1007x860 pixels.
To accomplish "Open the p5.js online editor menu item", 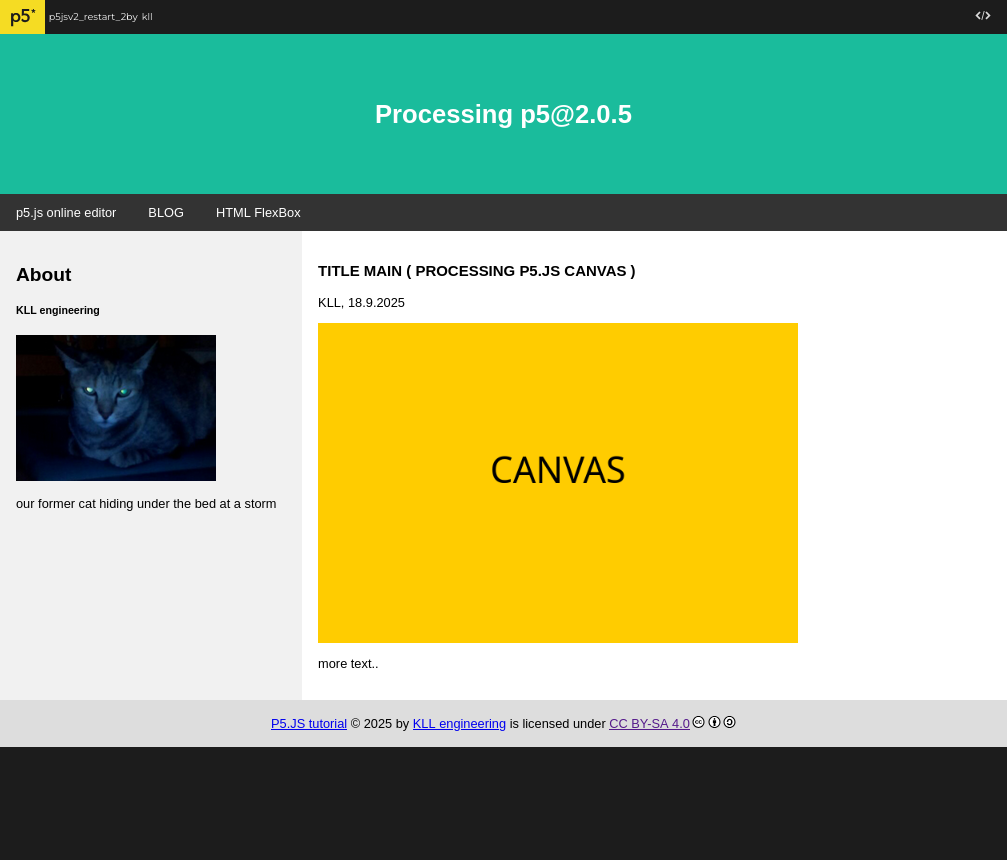I will 66,213.
